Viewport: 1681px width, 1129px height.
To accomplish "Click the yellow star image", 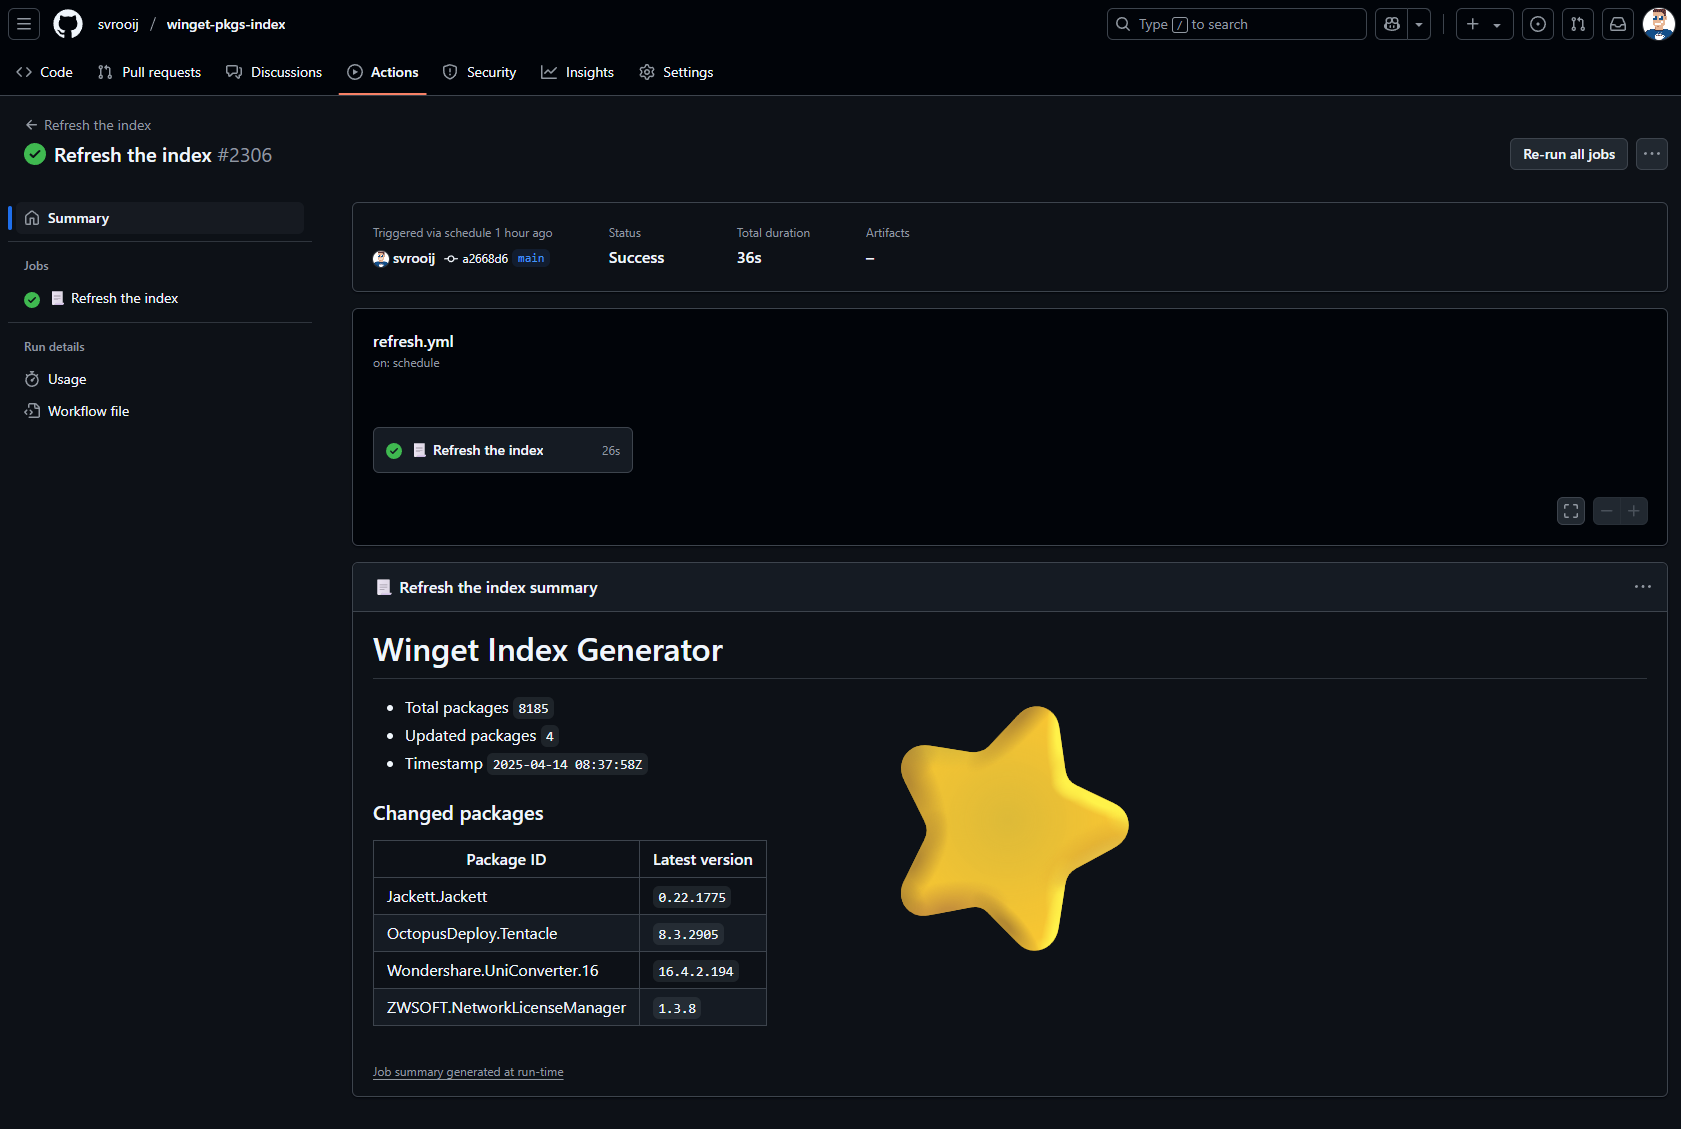I will 1014,828.
